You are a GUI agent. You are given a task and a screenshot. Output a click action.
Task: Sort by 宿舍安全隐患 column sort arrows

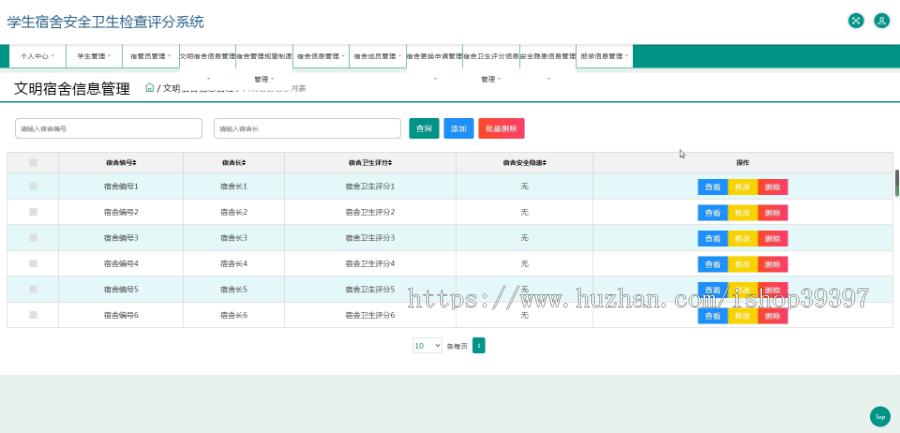point(544,163)
